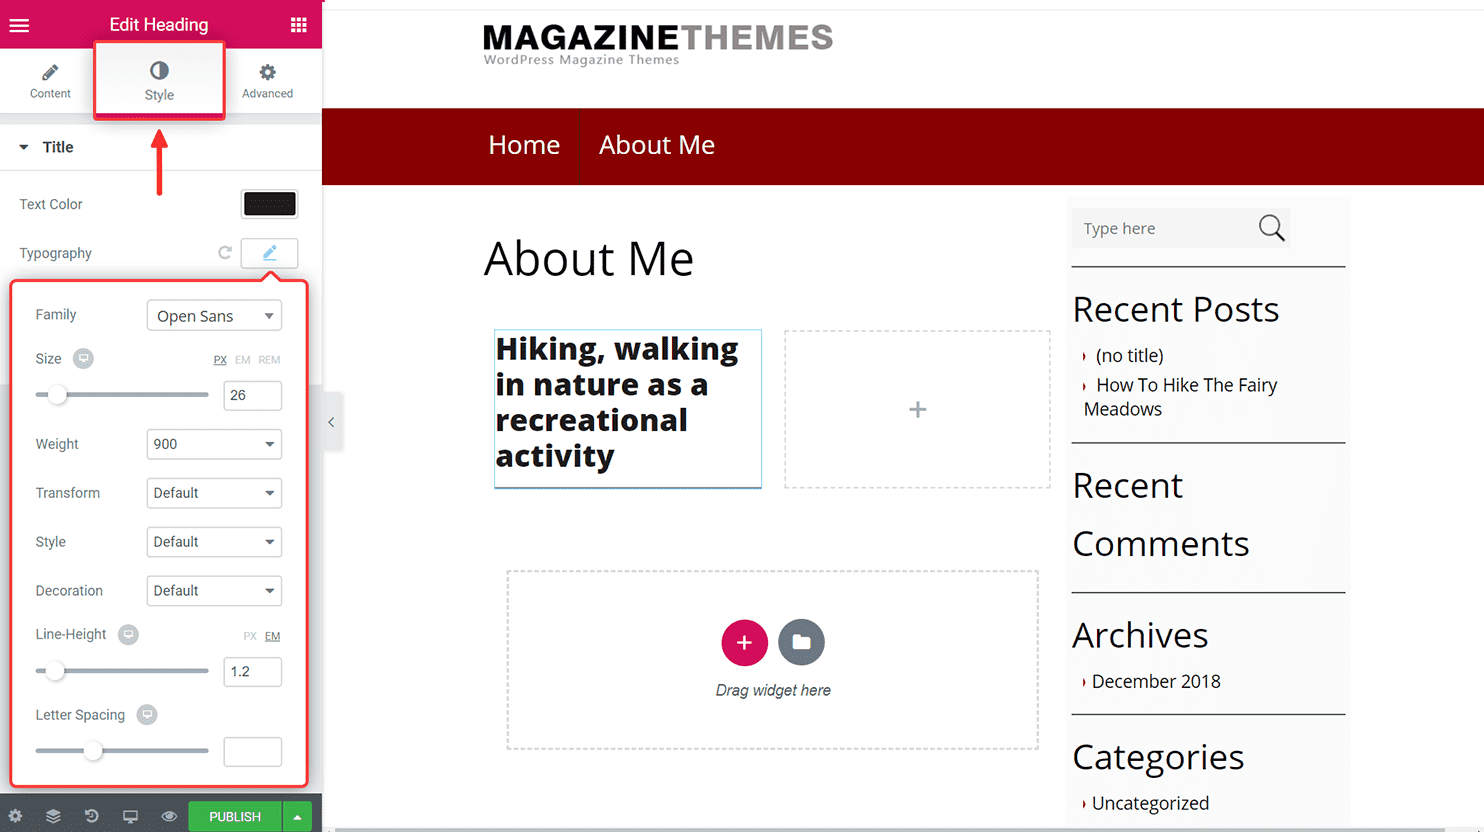Click the Add Template folder button
Screen dimensions: 1484x832
click(801, 642)
